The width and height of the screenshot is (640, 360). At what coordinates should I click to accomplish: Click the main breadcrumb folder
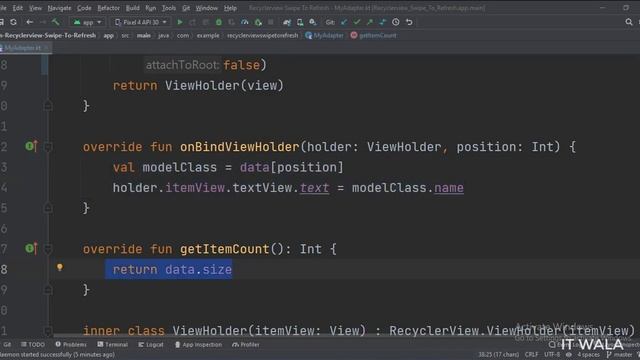(144, 36)
